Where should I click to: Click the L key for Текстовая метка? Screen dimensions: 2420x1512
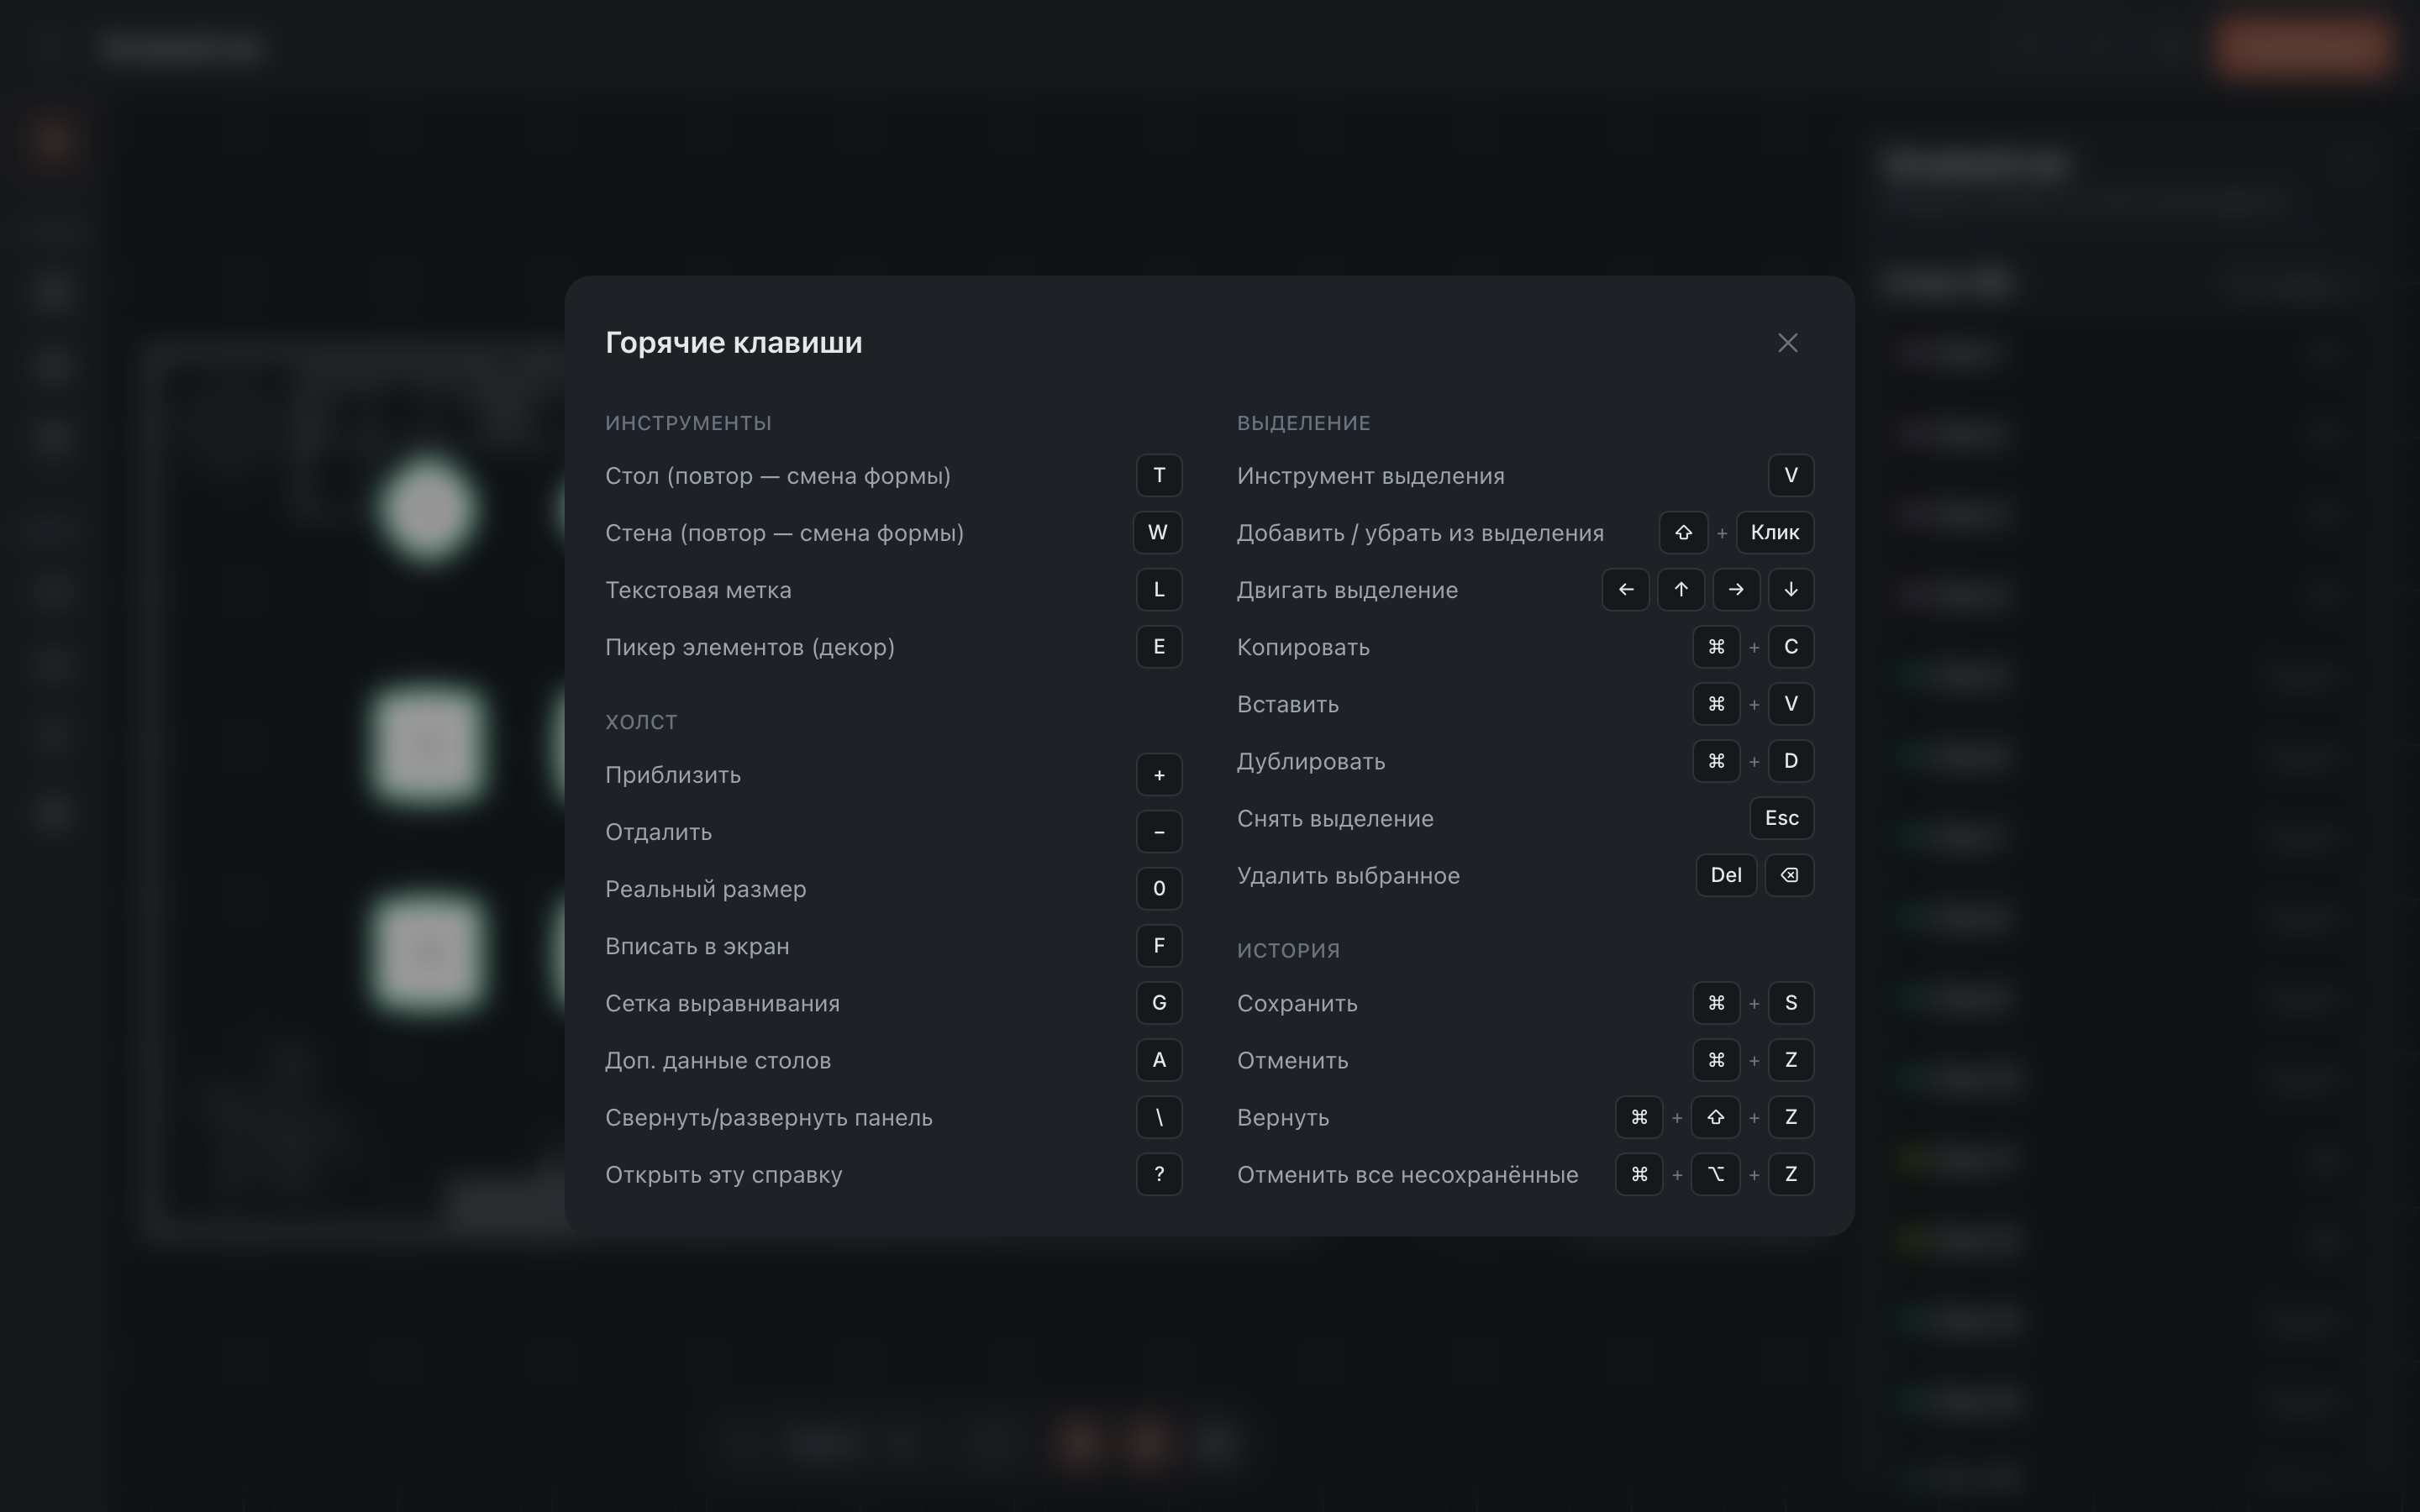(x=1159, y=590)
